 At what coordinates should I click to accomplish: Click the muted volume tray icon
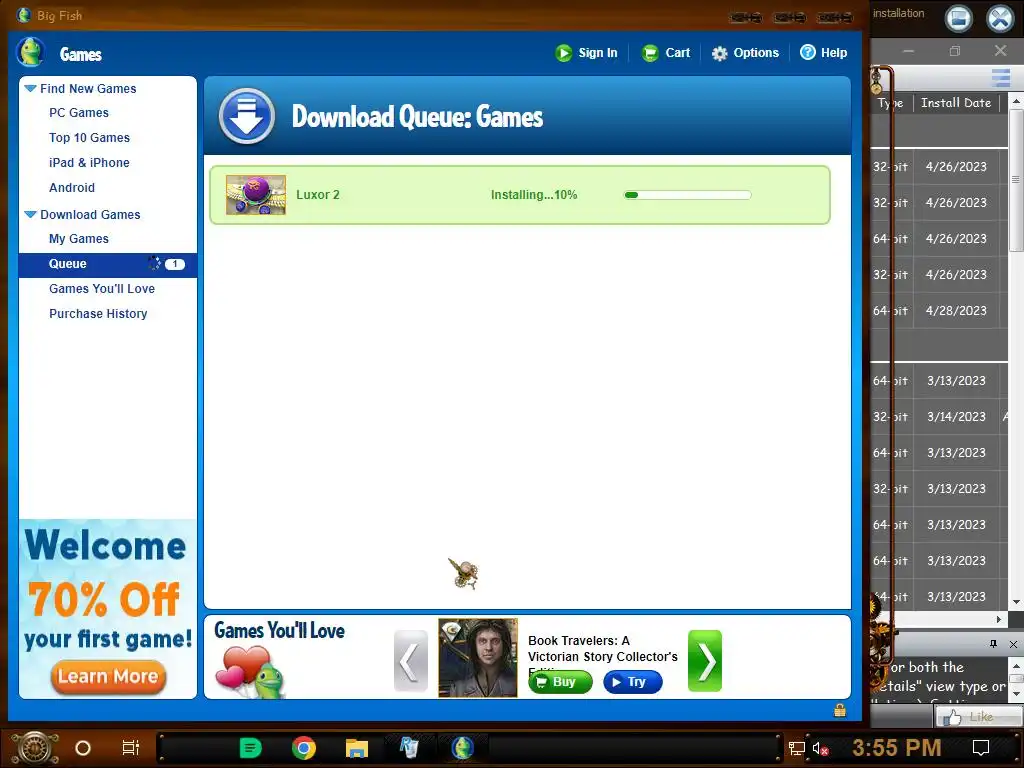820,748
